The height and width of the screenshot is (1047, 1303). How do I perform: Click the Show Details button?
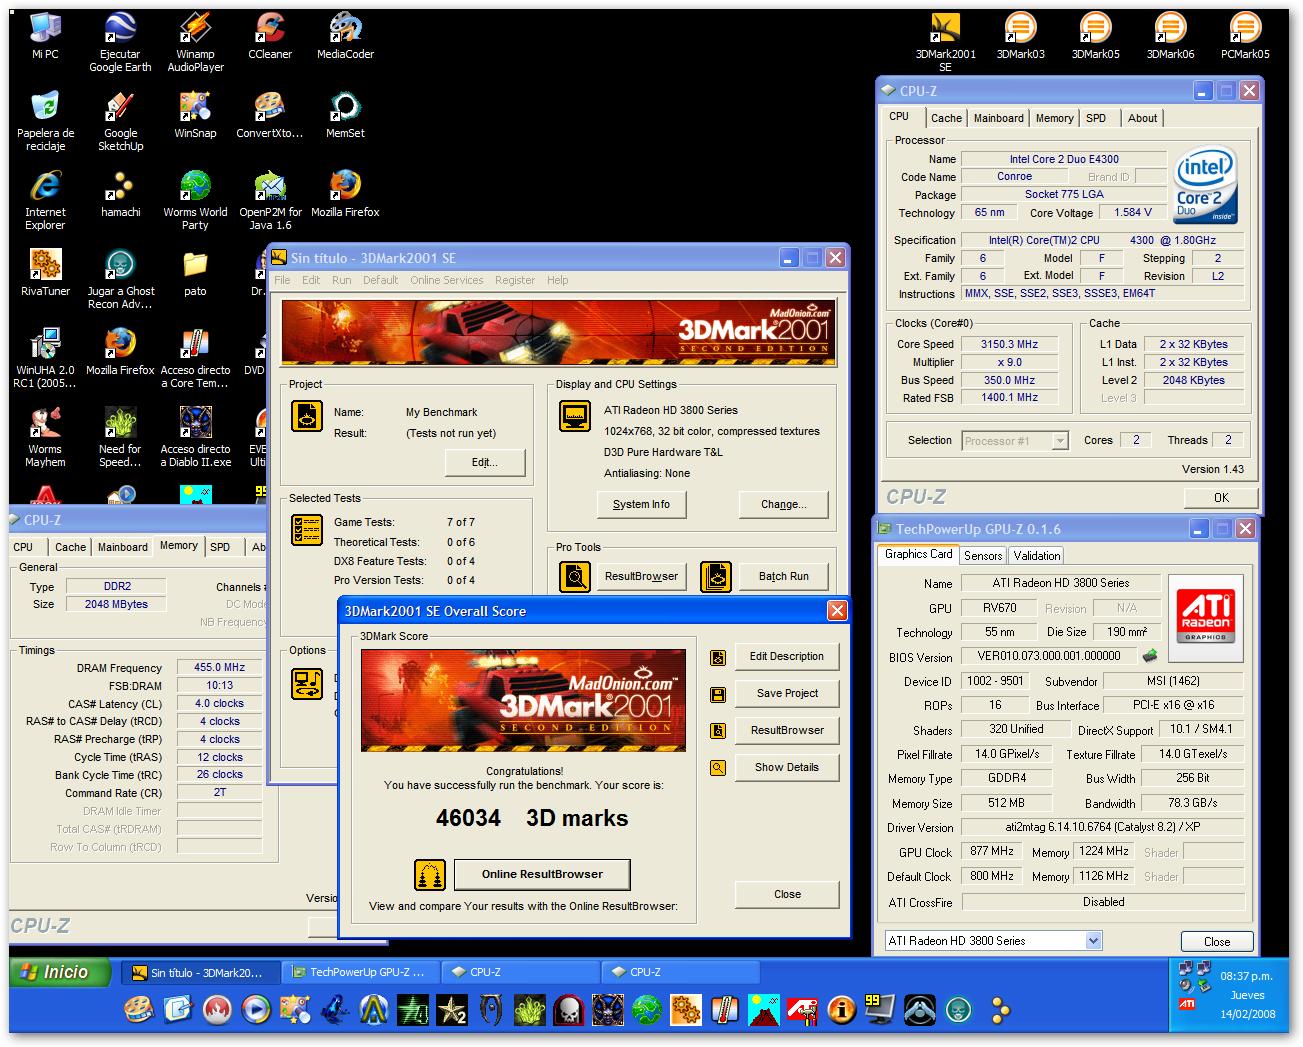click(x=787, y=767)
